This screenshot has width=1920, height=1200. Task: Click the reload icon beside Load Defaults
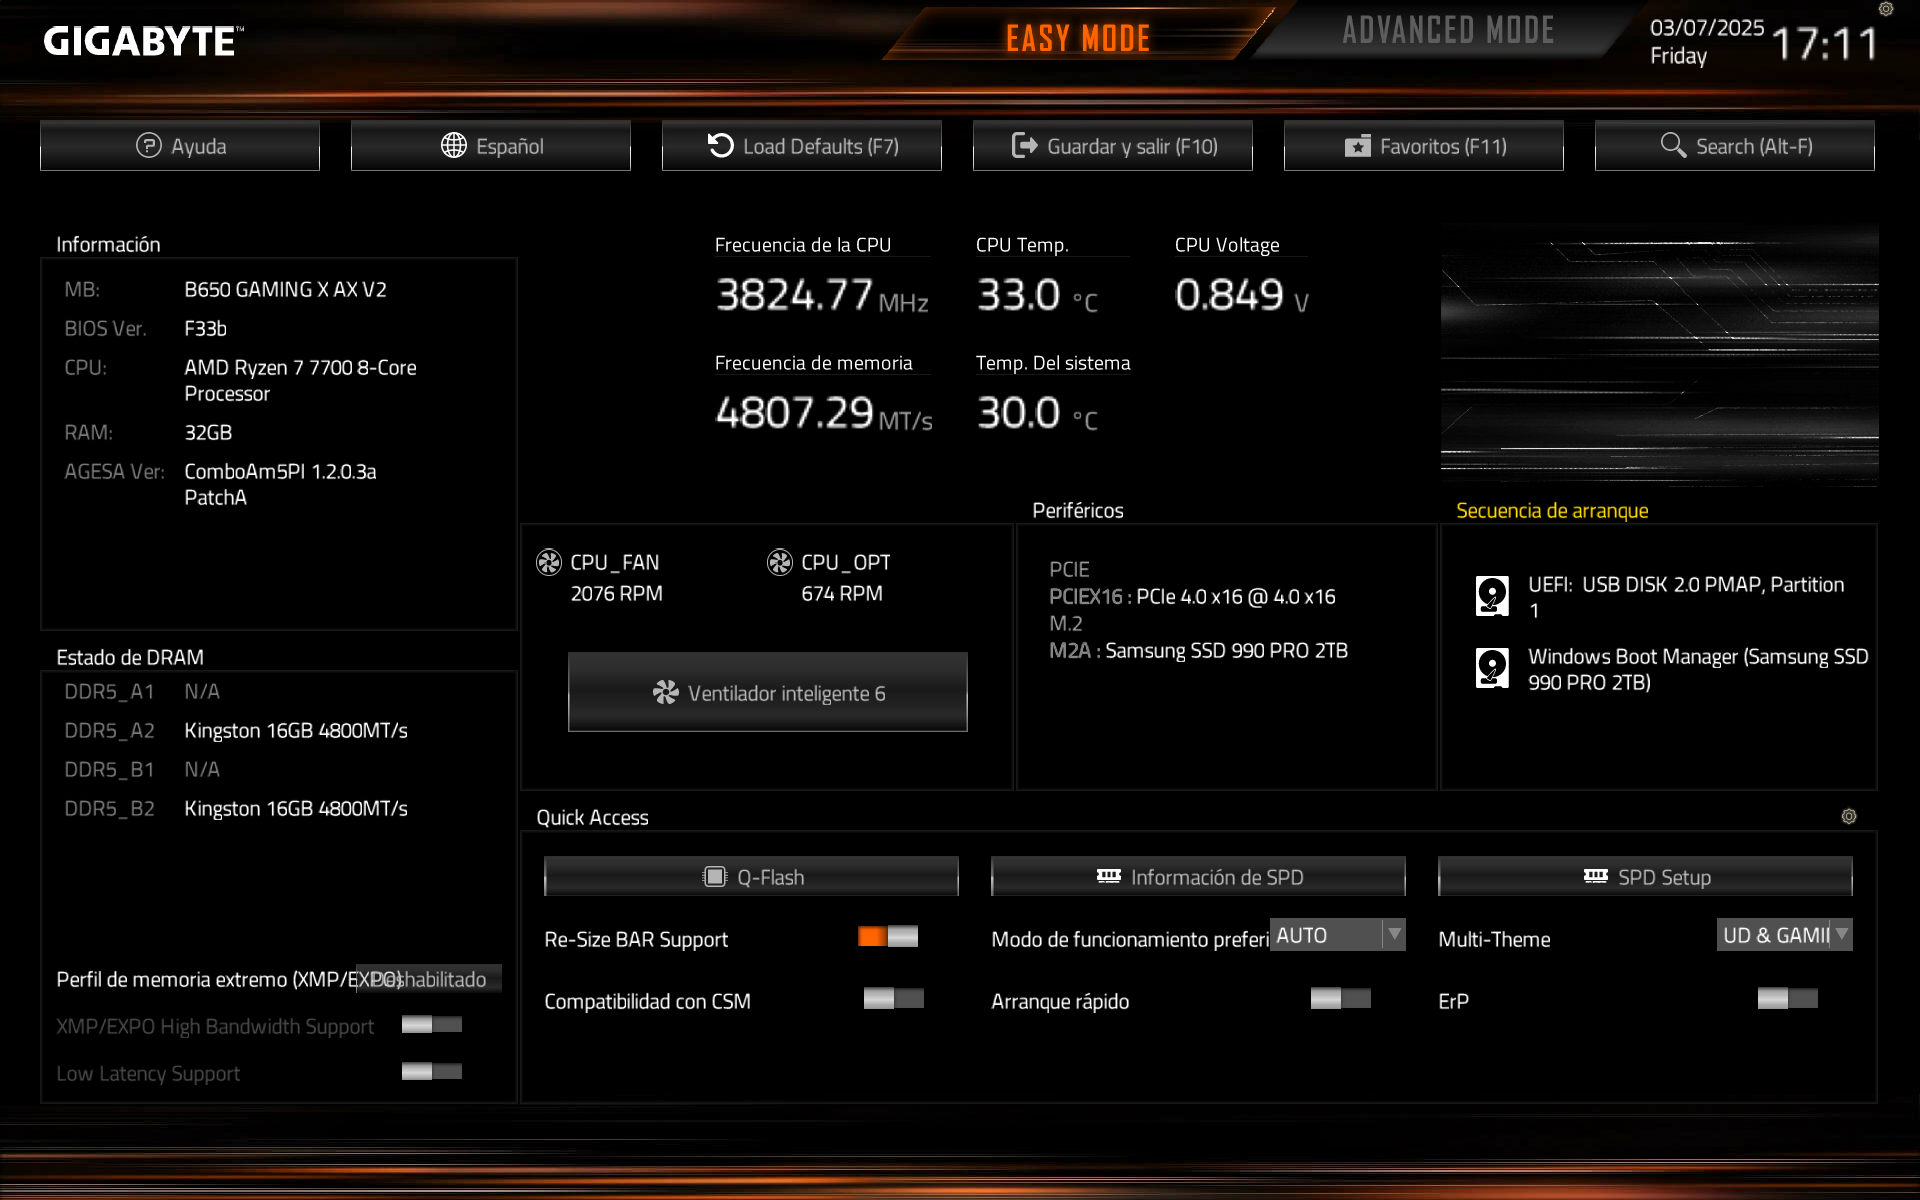(721, 146)
